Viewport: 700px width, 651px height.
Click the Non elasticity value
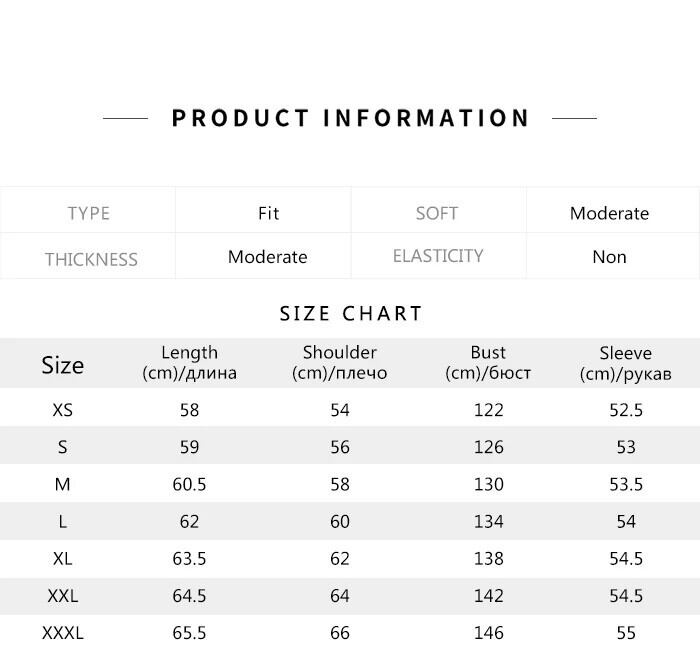609,257
